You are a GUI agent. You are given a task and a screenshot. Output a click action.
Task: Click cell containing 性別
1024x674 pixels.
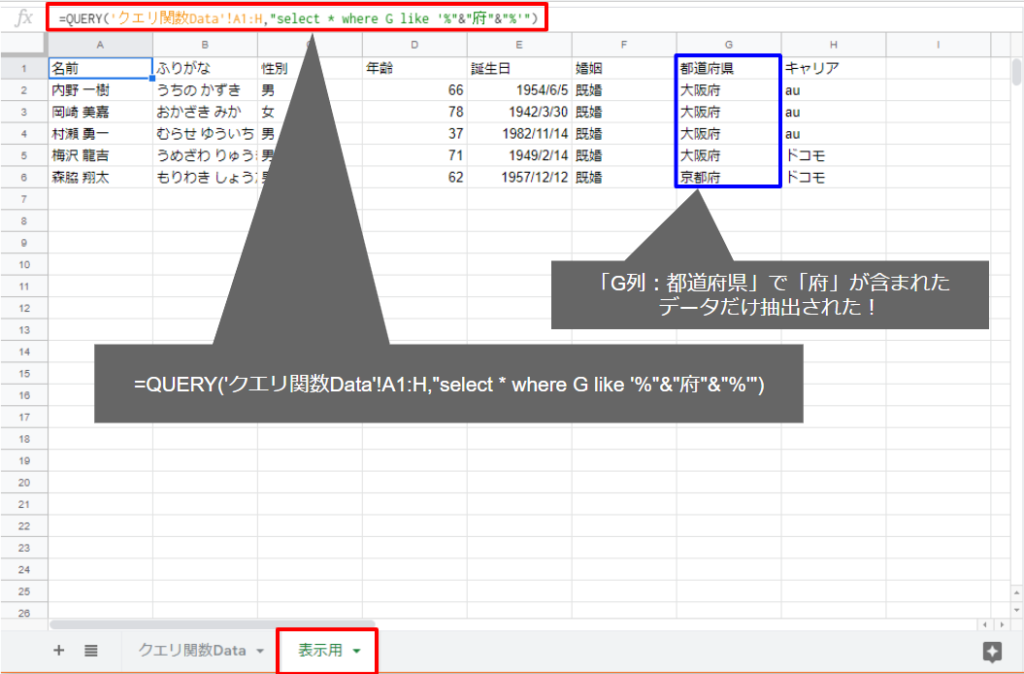tap(274, 68)
